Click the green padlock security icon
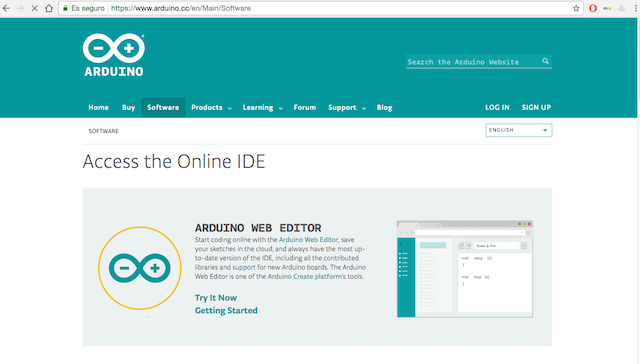 (x=65, y=8)
